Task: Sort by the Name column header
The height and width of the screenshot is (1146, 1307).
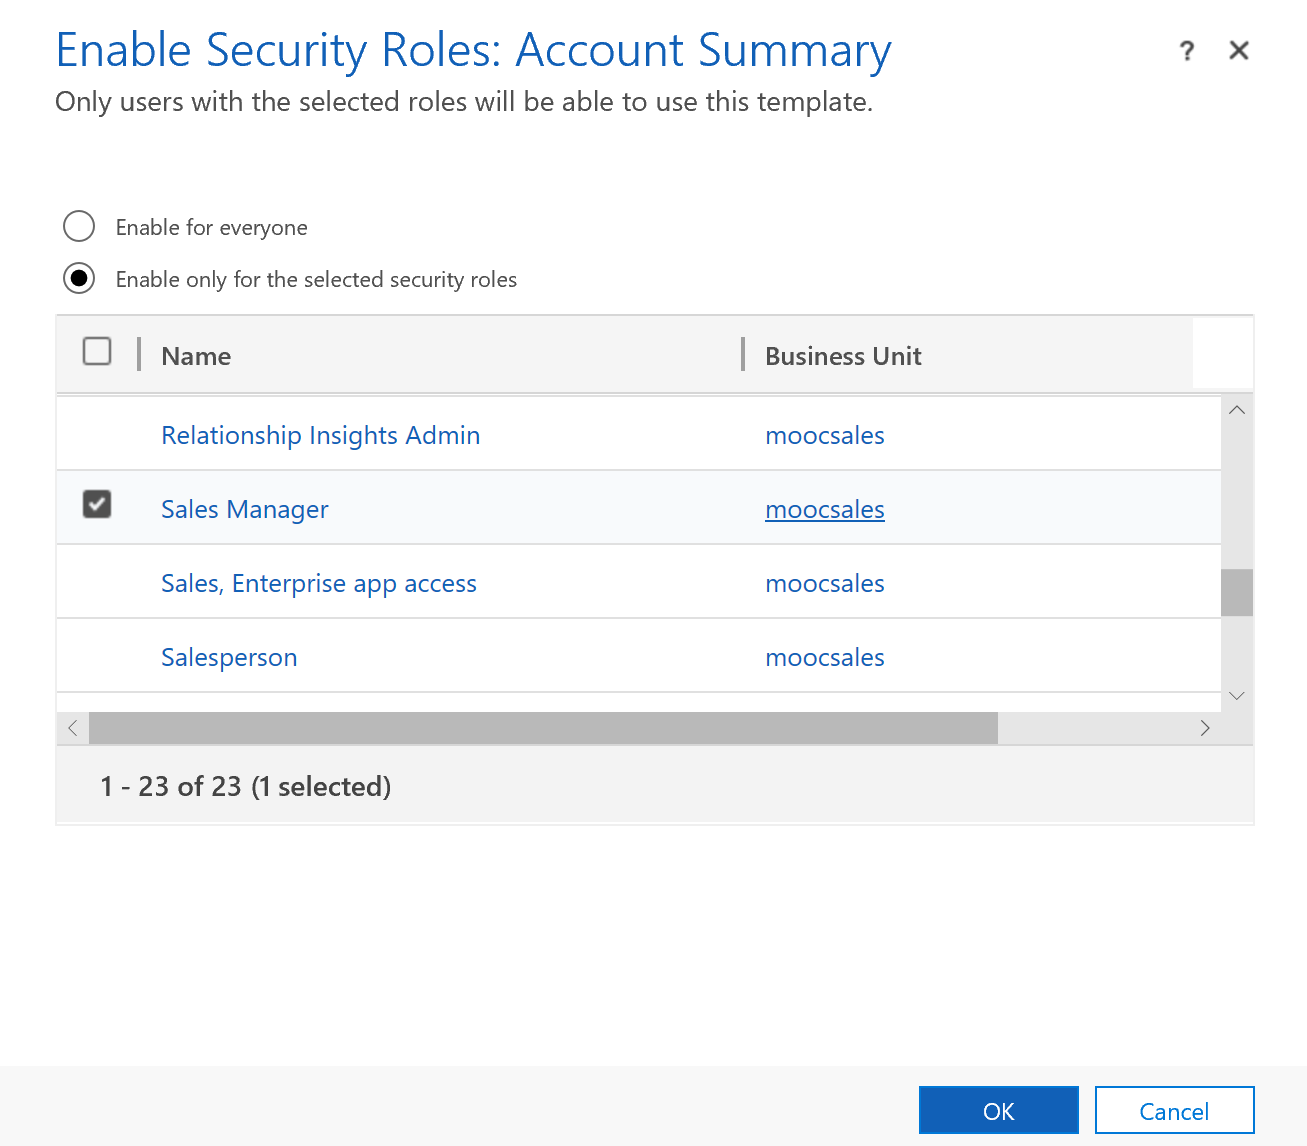Action: pos(195,356)
